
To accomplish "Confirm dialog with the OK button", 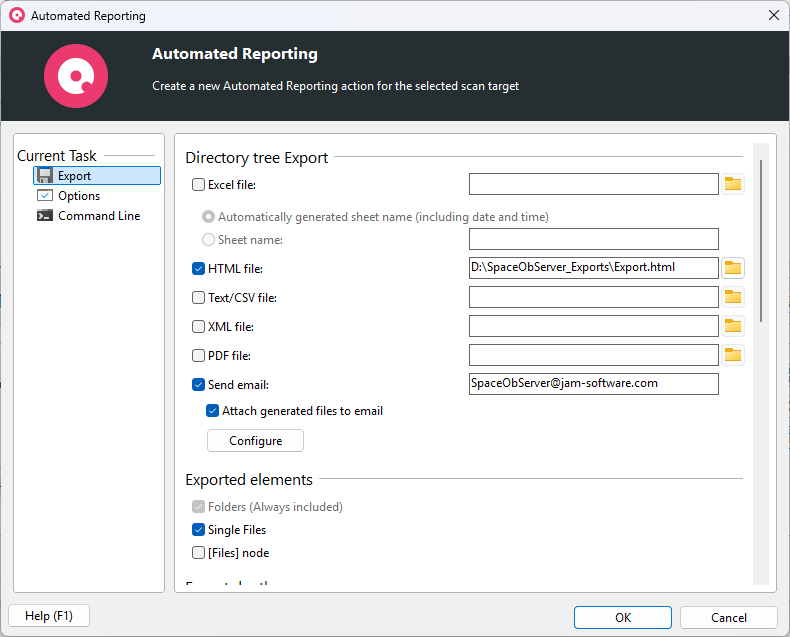I will [x=622, y=617].
